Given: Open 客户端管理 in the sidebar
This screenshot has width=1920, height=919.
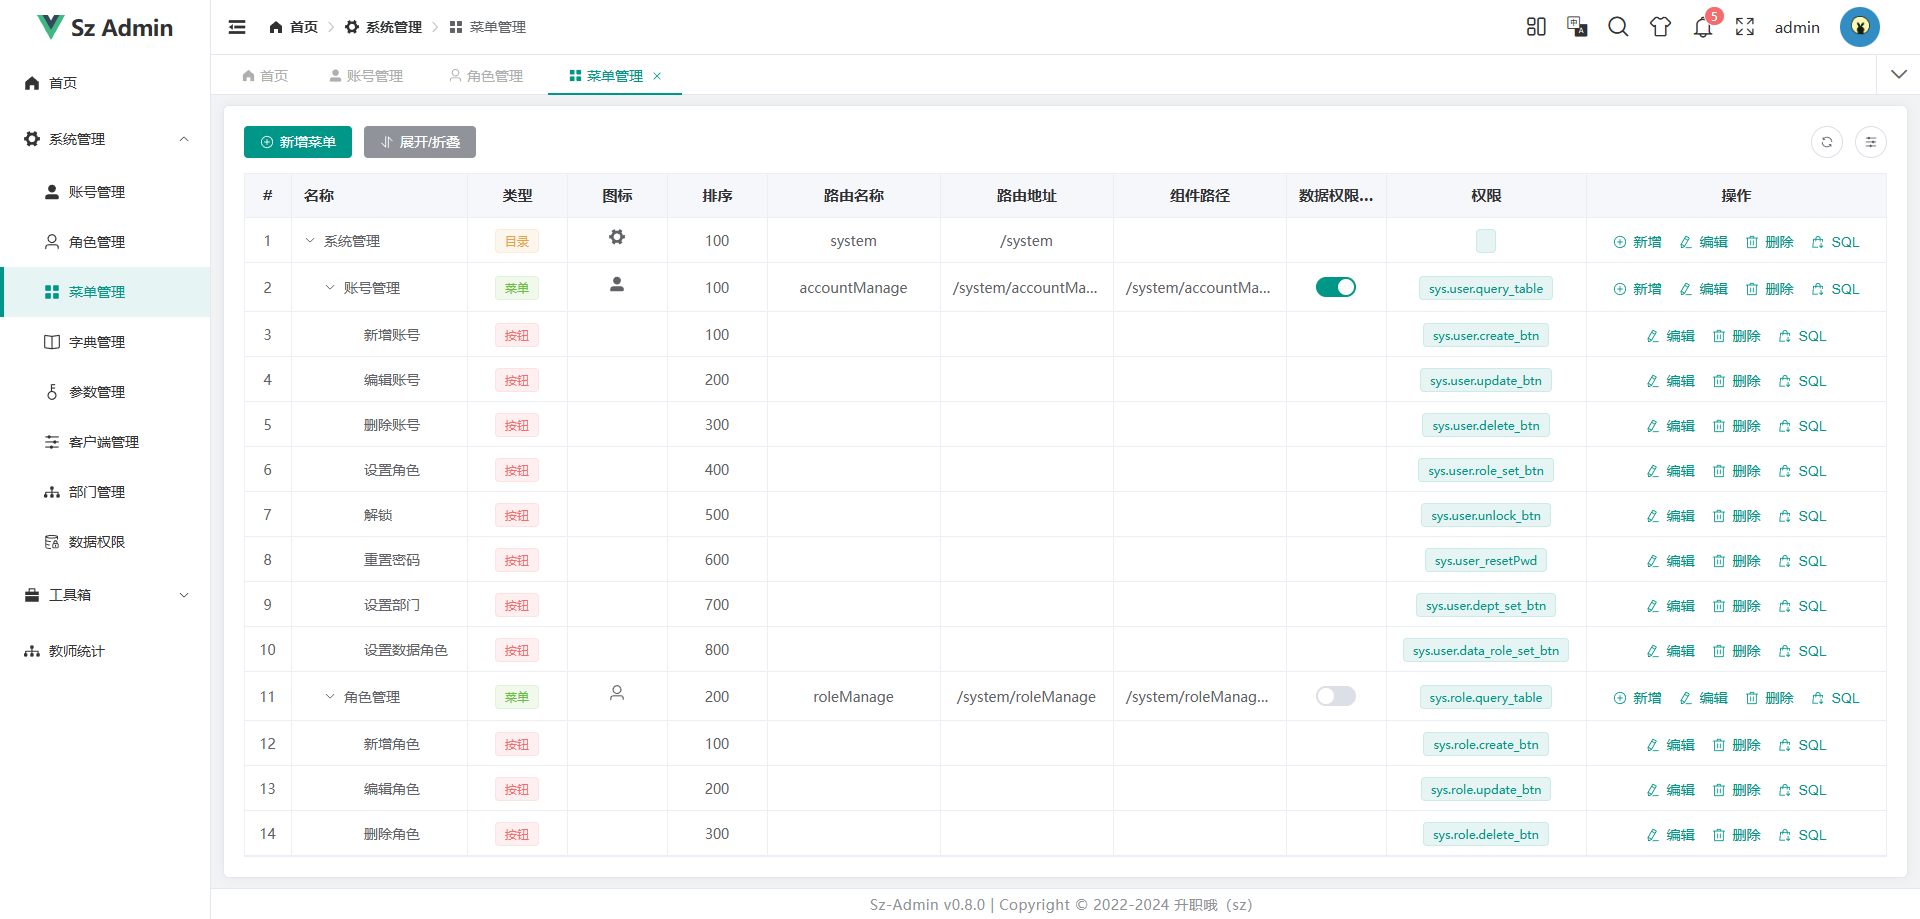Looking at the screenshot, I should (x=105, y=442).
